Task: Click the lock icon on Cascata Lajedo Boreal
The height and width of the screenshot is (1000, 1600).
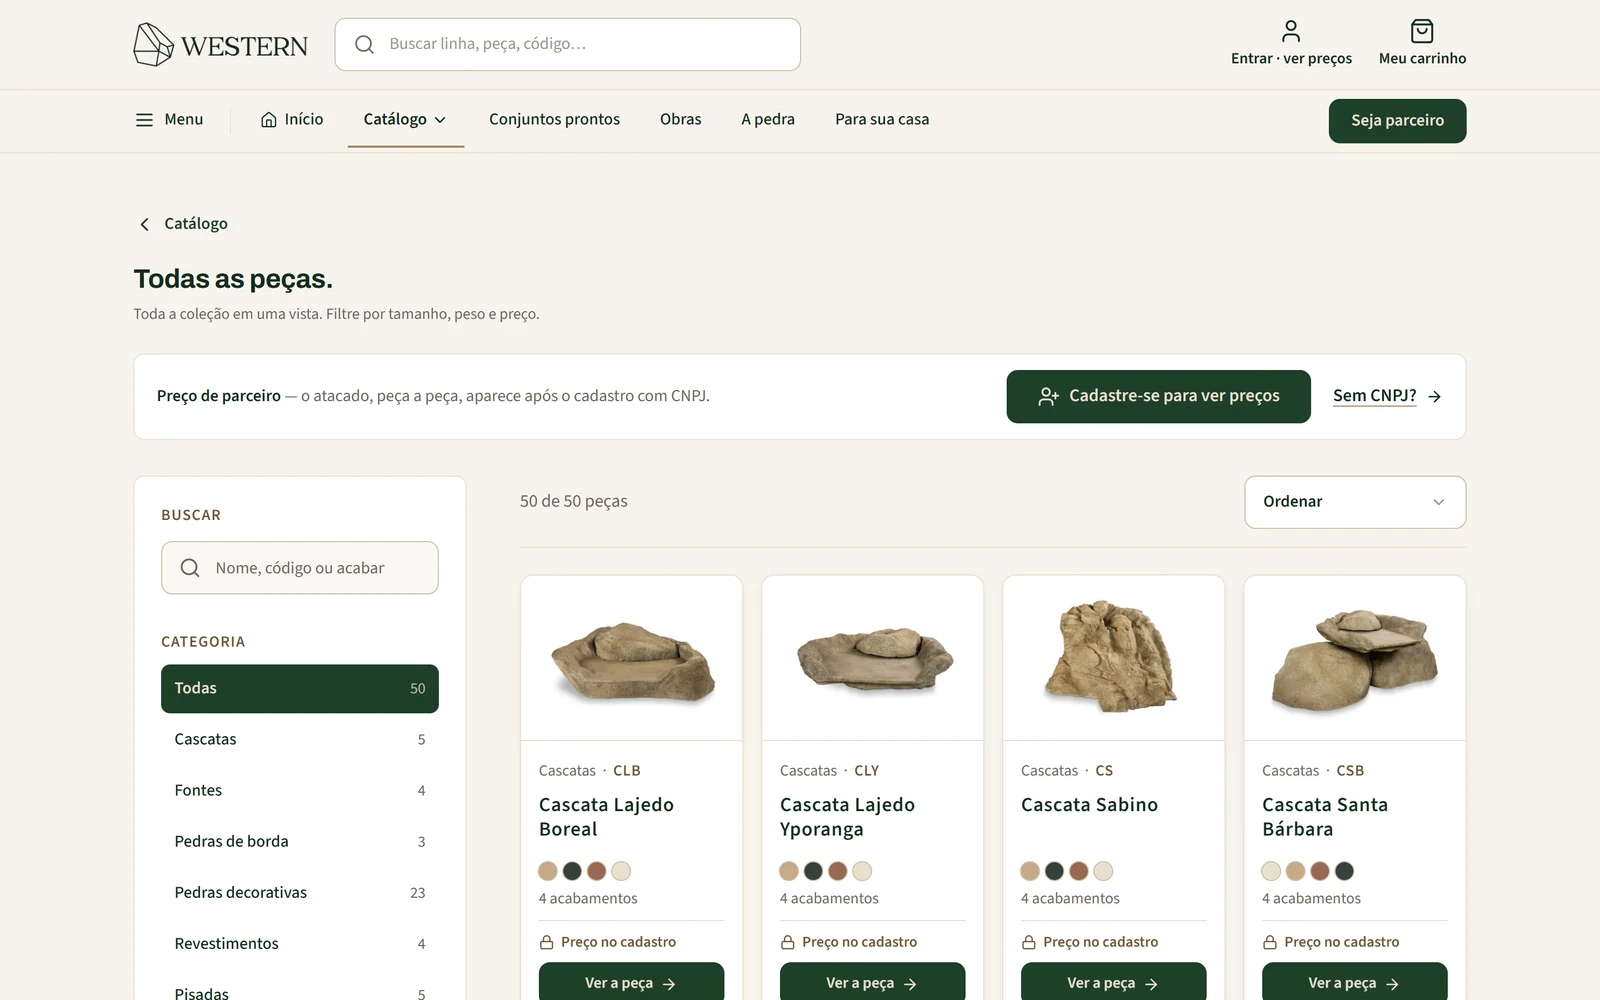Action: point(547,942)
